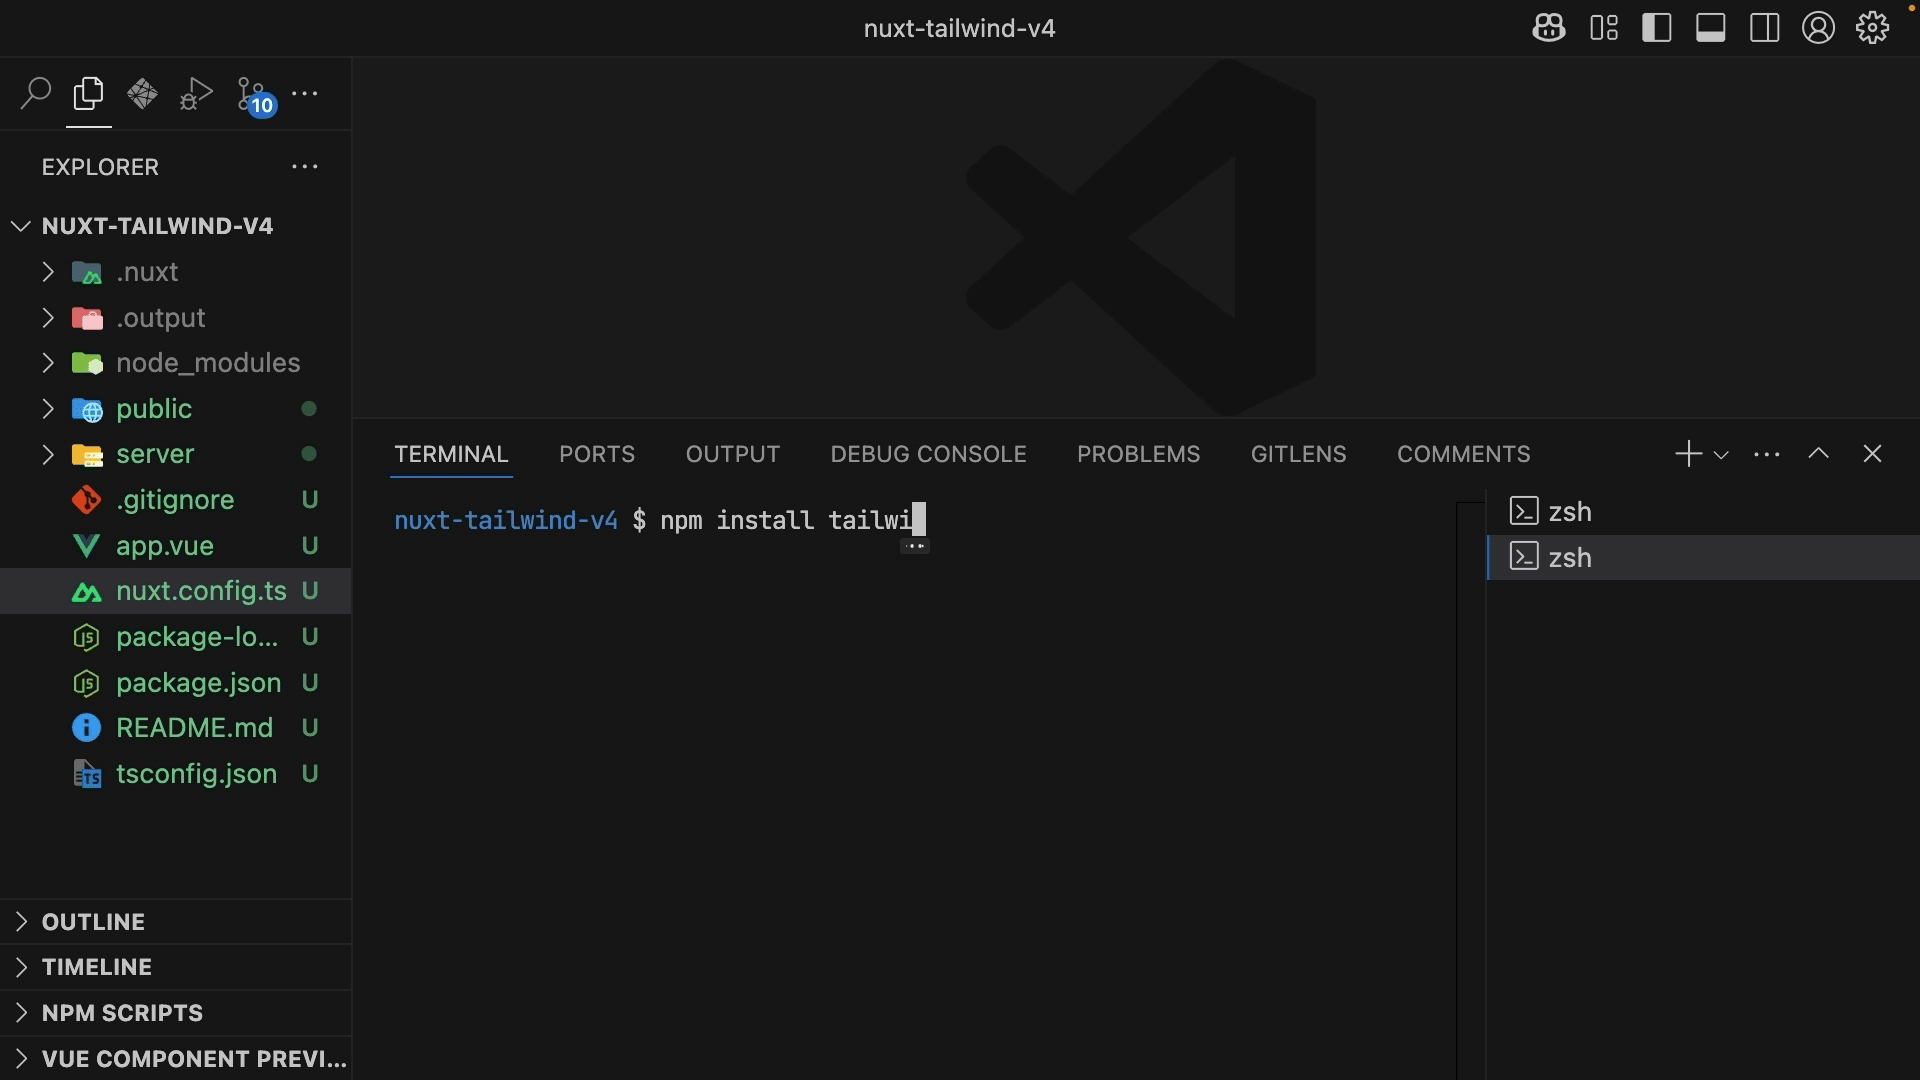Screen dimensions: 1920x1080
Task: Close the terminal panel
Action: pos(1873,454)
